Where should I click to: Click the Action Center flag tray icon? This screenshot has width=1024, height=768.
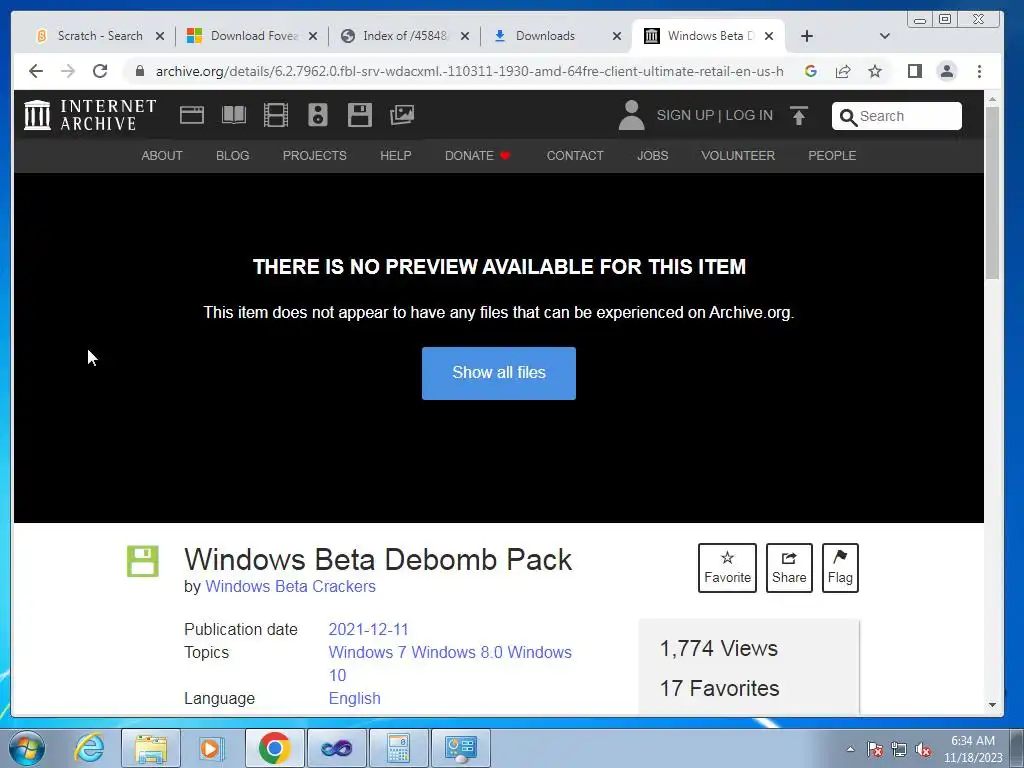click(875, 750)
